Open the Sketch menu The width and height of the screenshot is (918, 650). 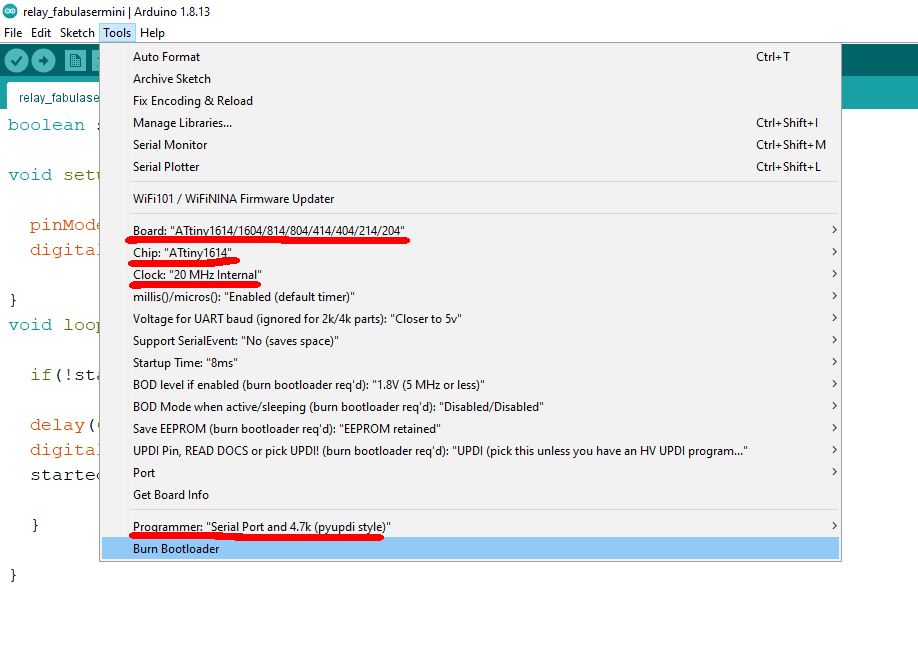coord(77,33)
